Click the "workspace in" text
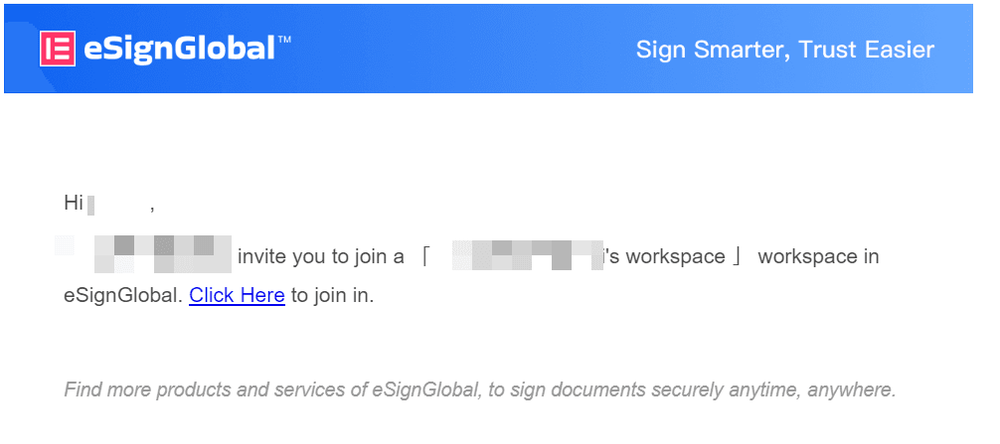 (x=818, y=257)
